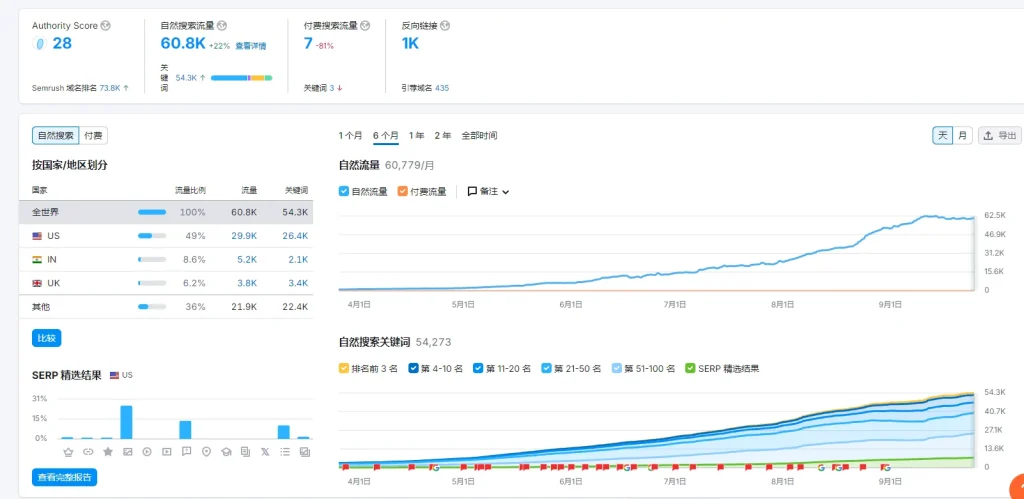The height and width of the screenshot is (499, 1024).
Task: Click UK keywords value 3.4K
Action: point(298,283)
